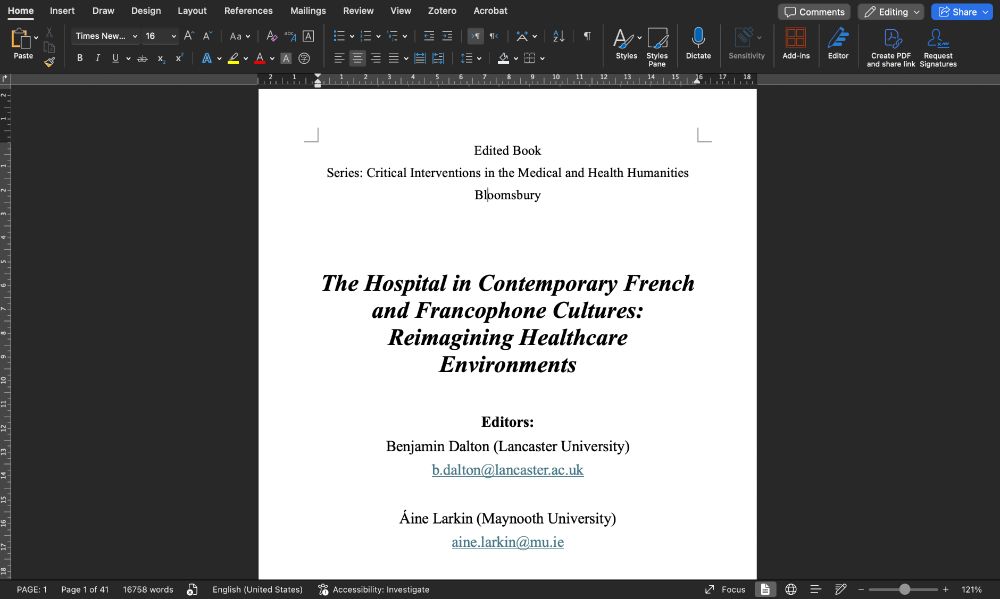1000x599 pixels.
Task: Switch to Web Layout view
Action: pos(791,589)
